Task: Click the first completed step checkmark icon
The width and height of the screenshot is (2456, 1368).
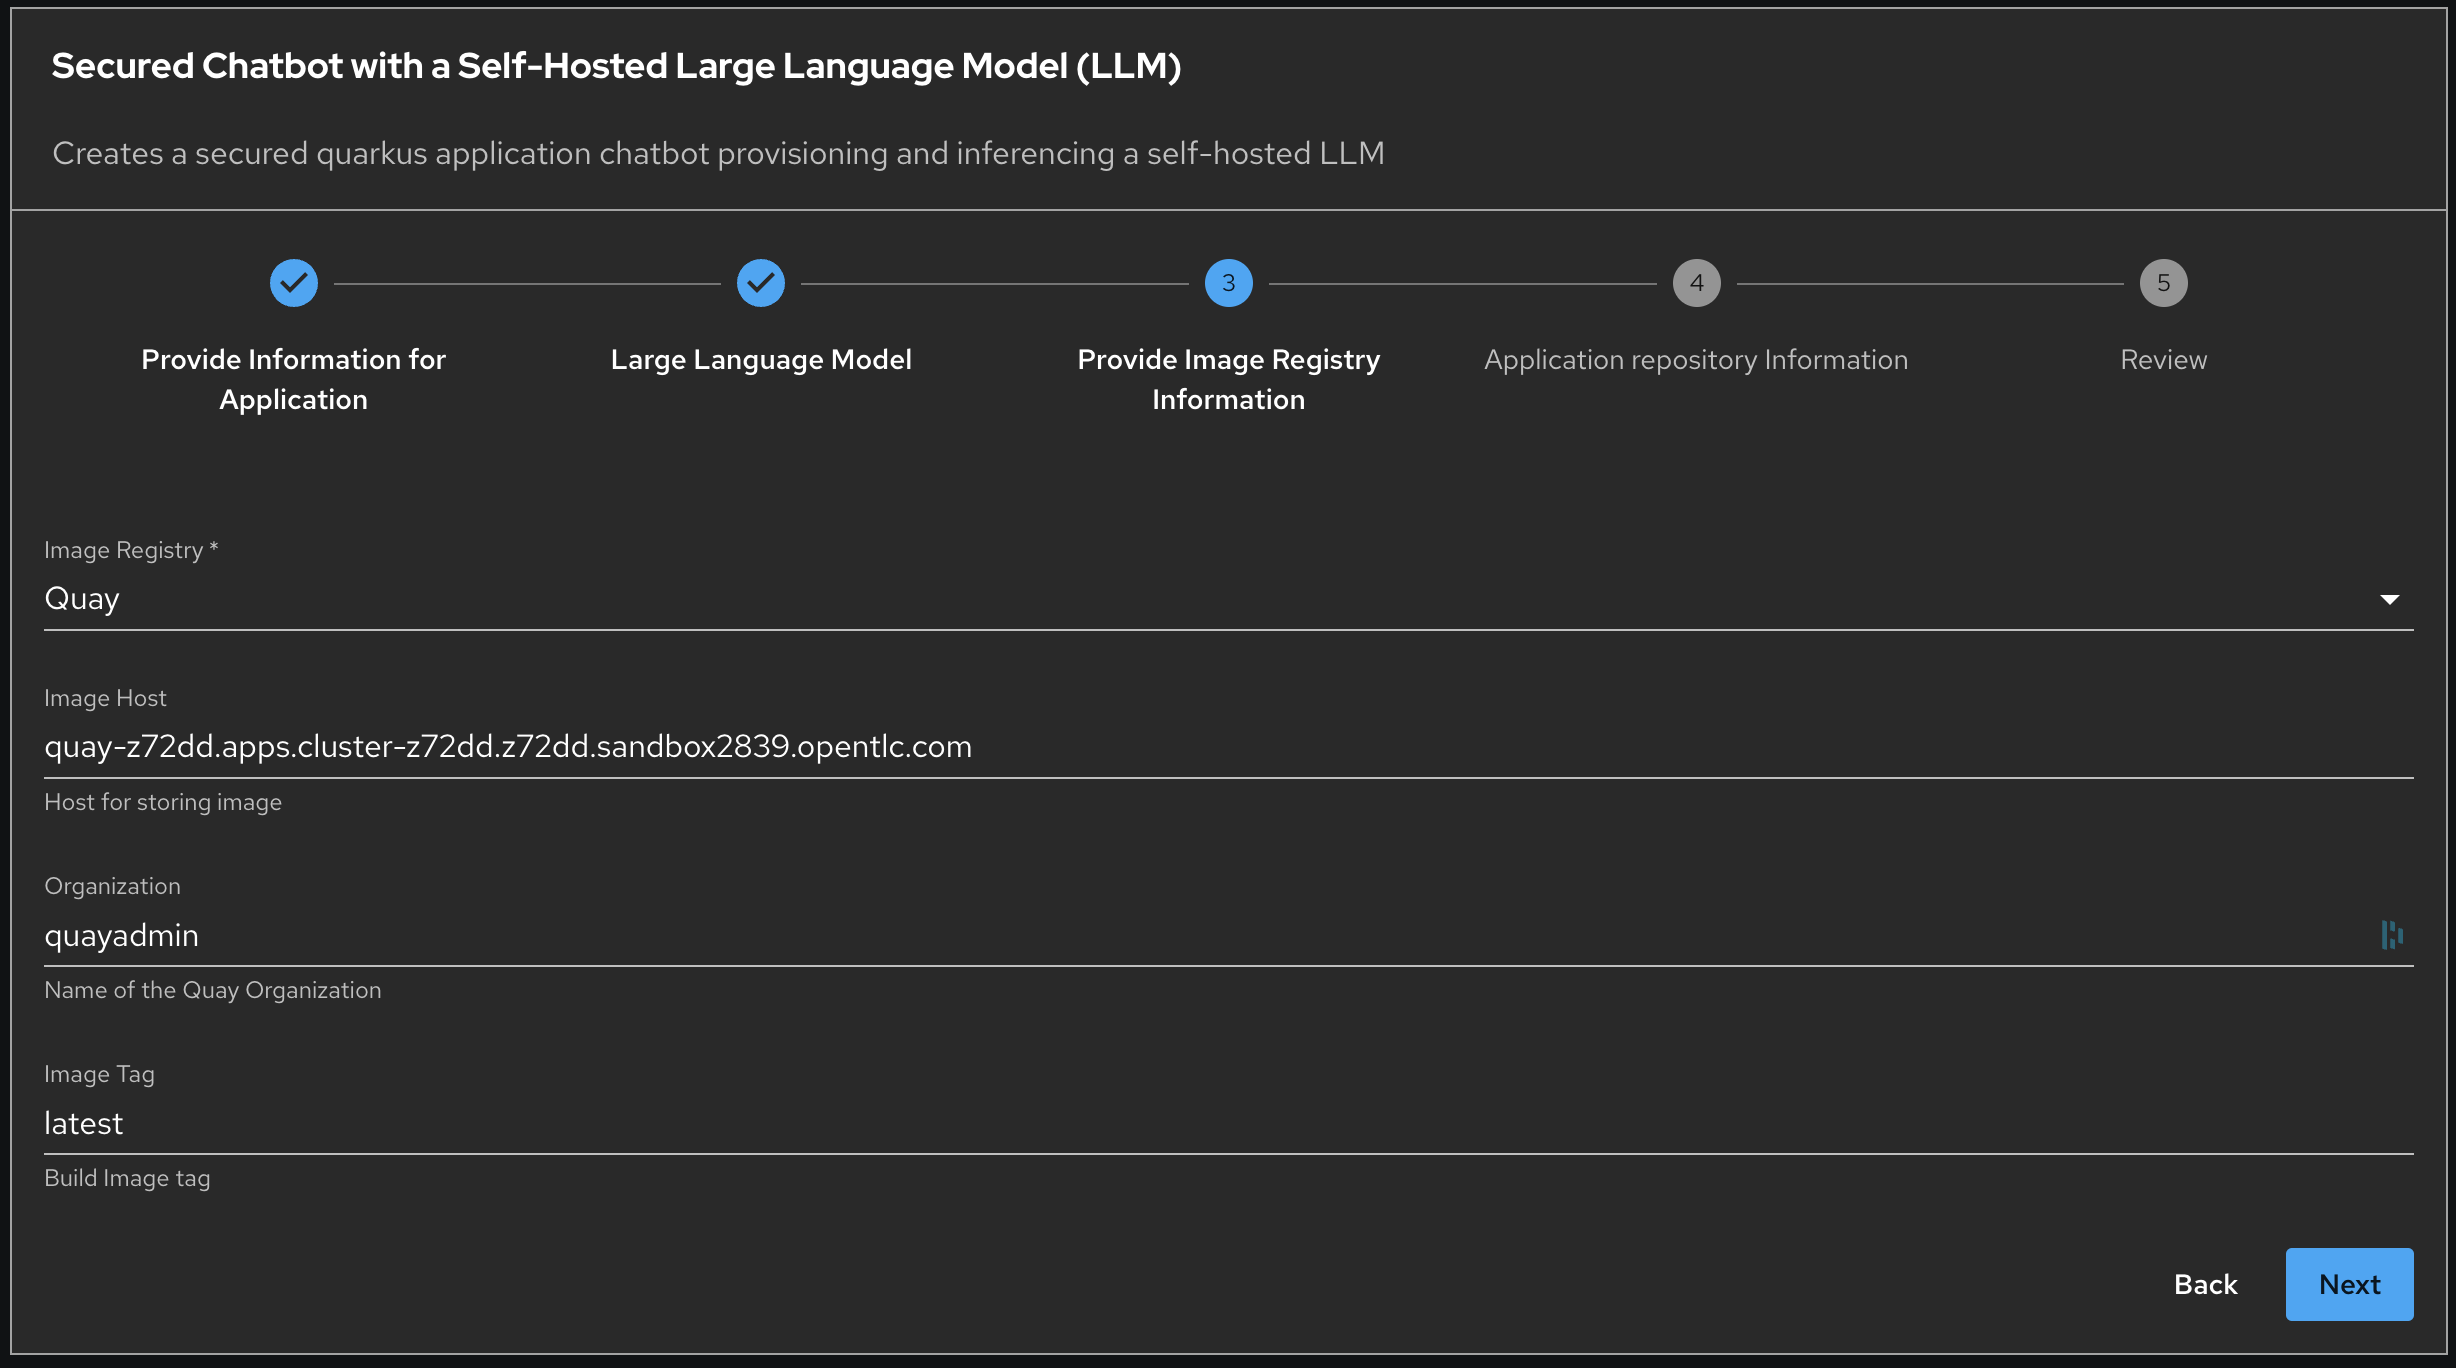Action: 294,283
